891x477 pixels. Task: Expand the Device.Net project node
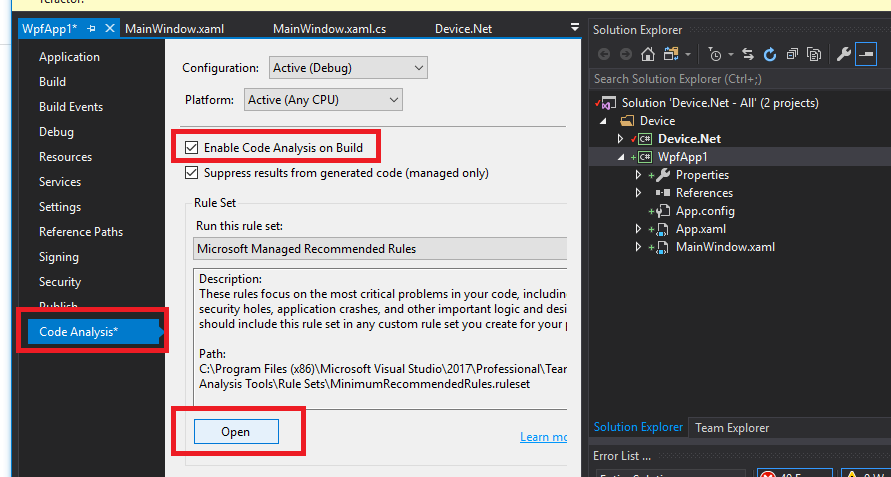tap(621, 139)
